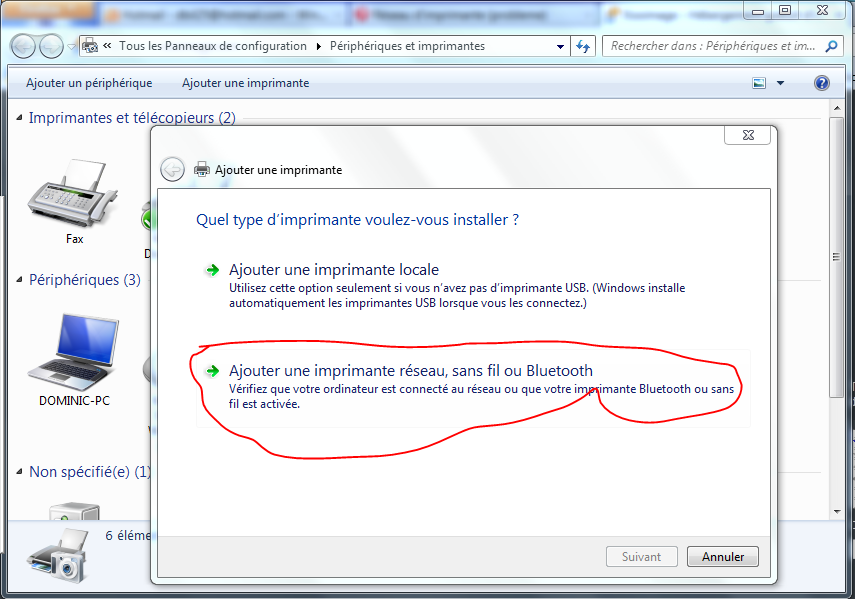Collapse the Imprimantes et télécopieurs group
The image size is (855, 599).
tap(20, 118)
